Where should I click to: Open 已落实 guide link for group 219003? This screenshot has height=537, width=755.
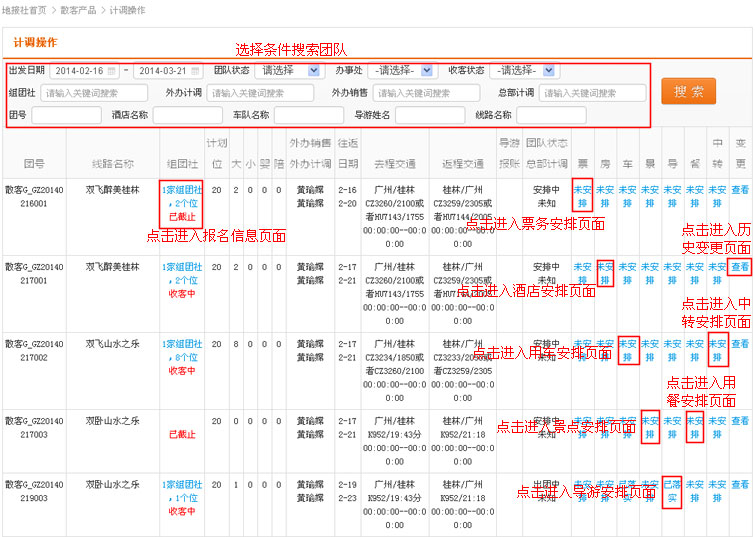[672, 490]
